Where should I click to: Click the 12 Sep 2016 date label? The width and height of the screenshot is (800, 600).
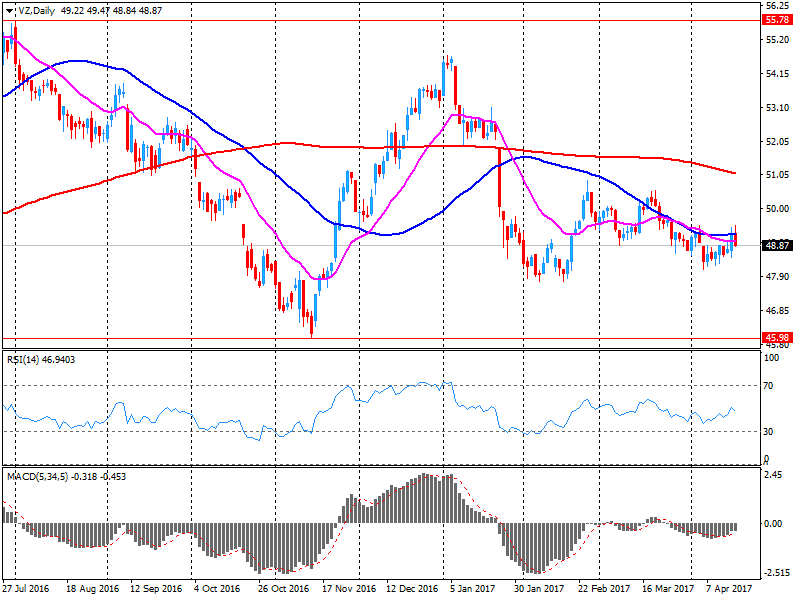156,588
